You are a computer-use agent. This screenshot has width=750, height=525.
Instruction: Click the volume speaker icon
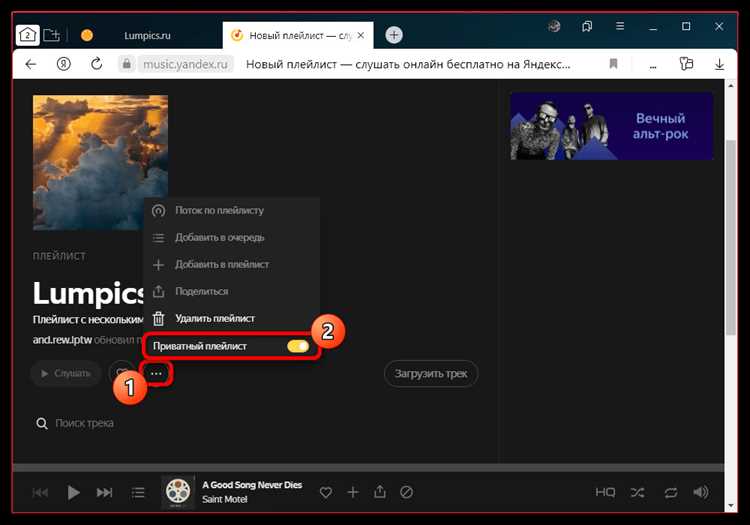[x=701, y=492]
